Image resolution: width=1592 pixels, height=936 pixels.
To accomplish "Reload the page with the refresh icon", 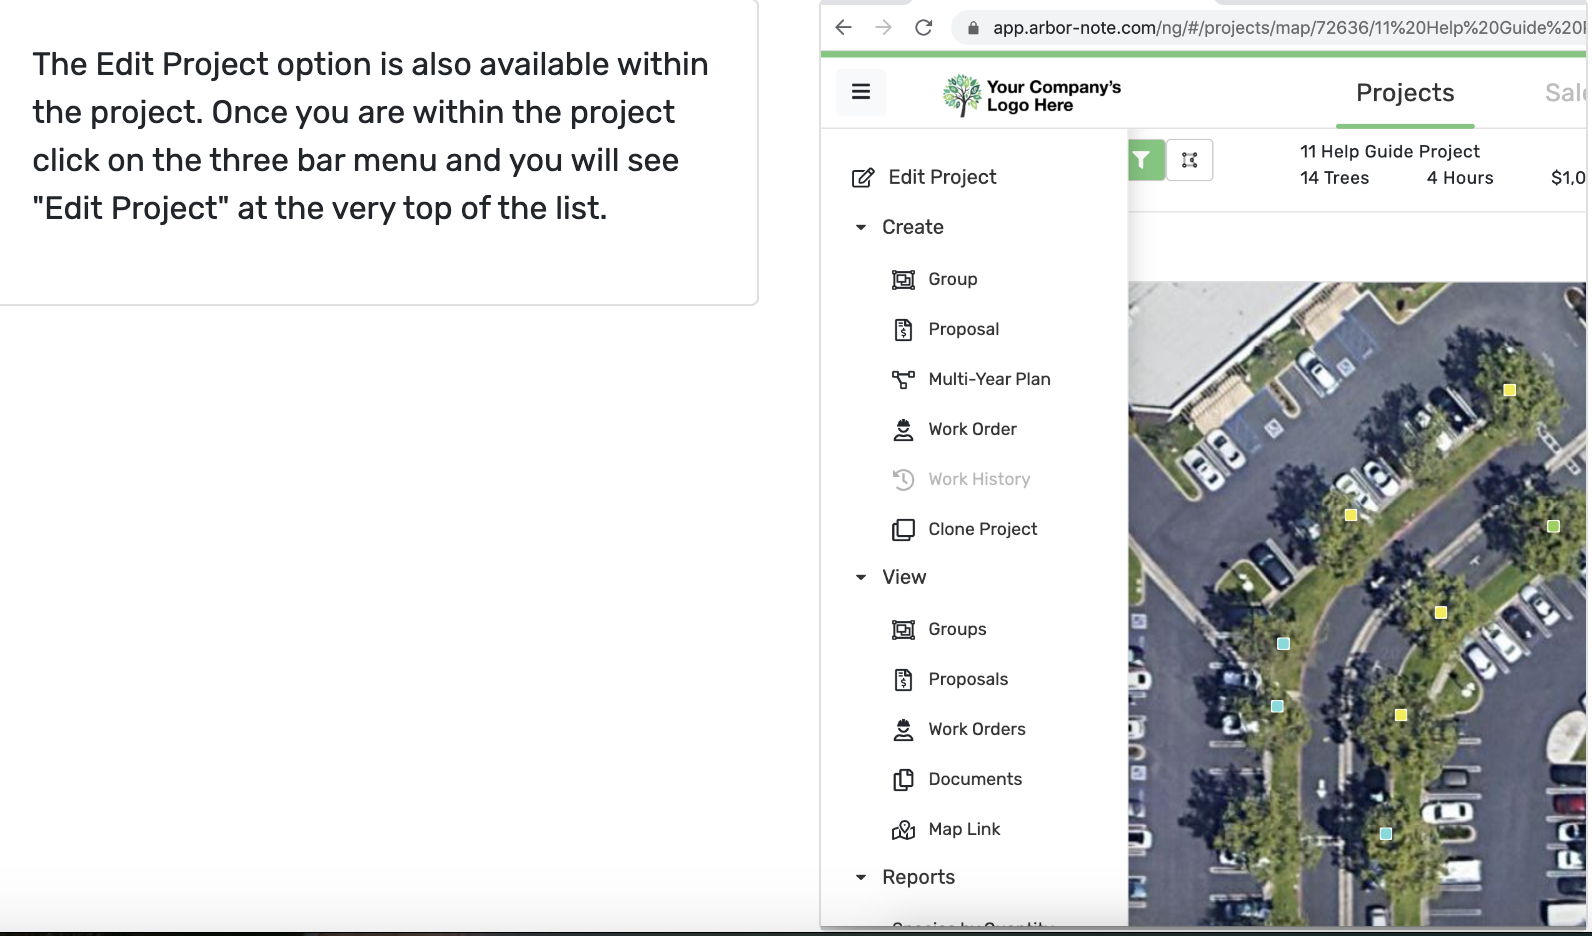I will click(x=923, y=28).
